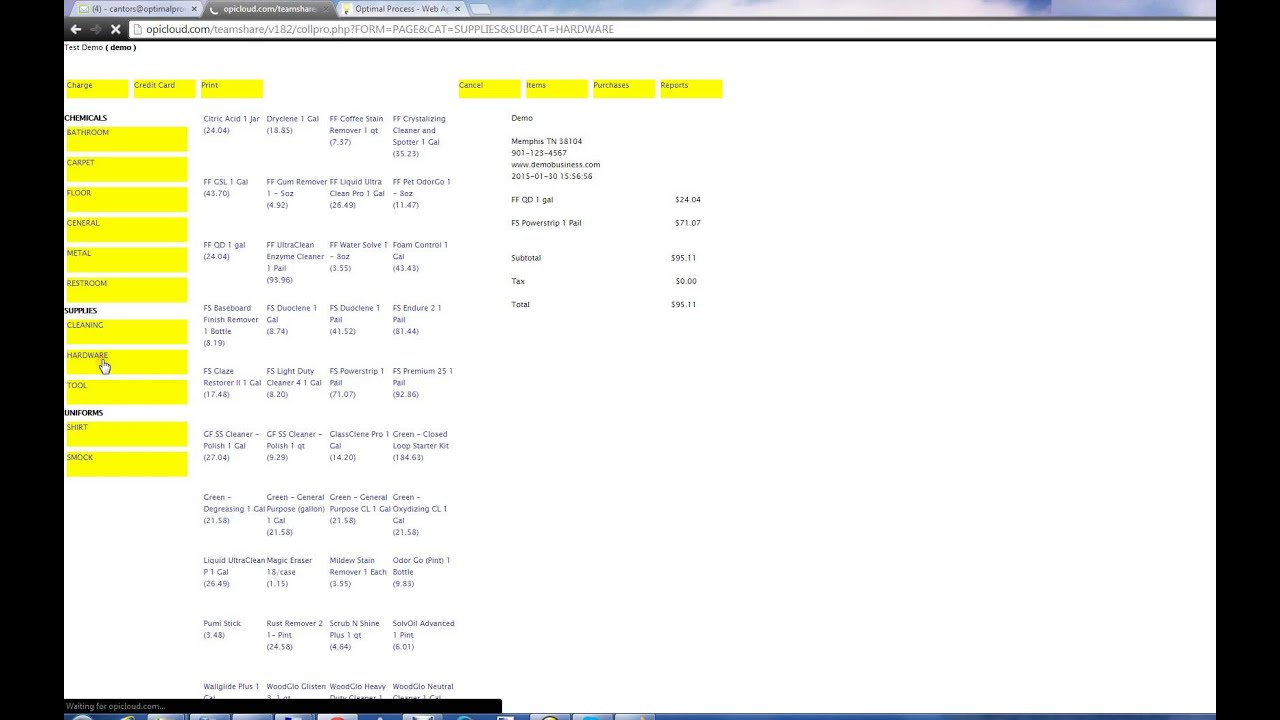This screenshot has width=1280, height=720.
Task: Add FS Duoclene 1 Pail item
Action: (355, 319)
